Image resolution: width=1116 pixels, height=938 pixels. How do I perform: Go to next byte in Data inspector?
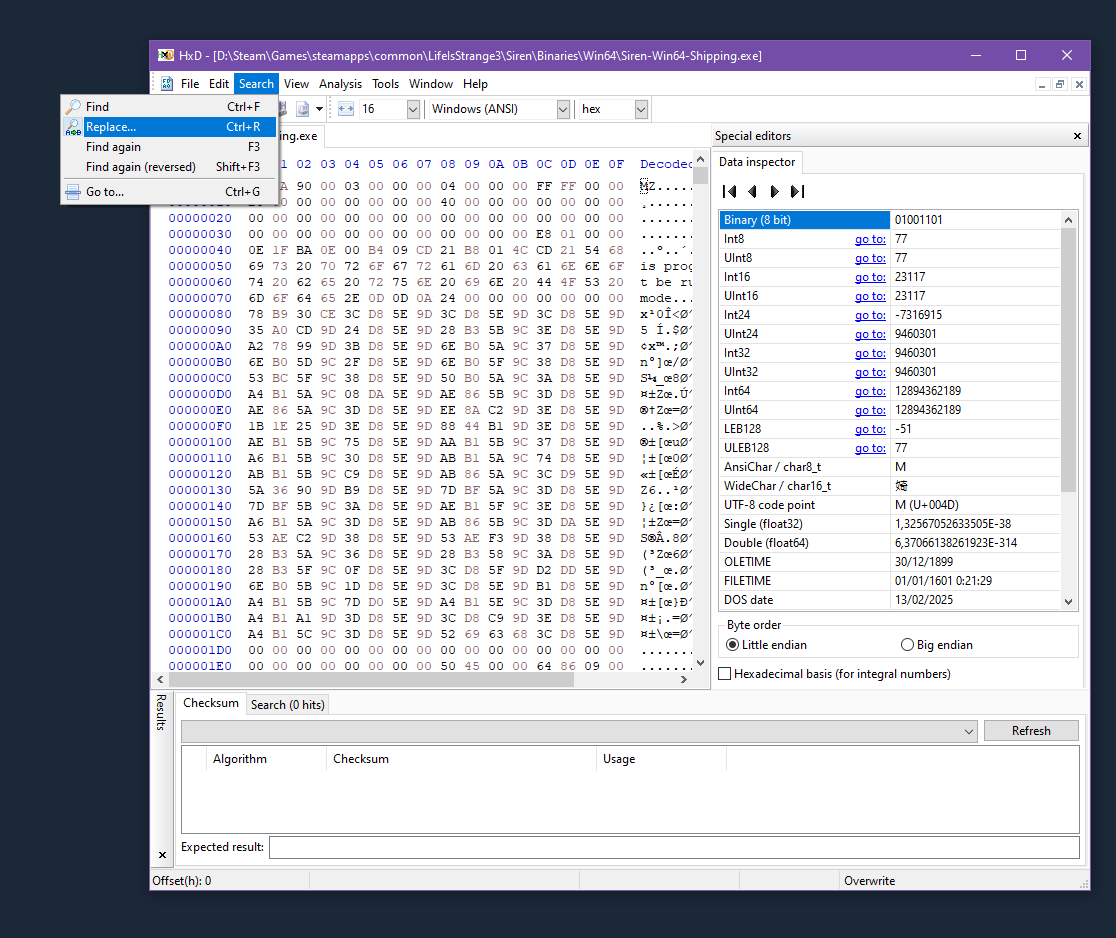(x=775, y=191)
